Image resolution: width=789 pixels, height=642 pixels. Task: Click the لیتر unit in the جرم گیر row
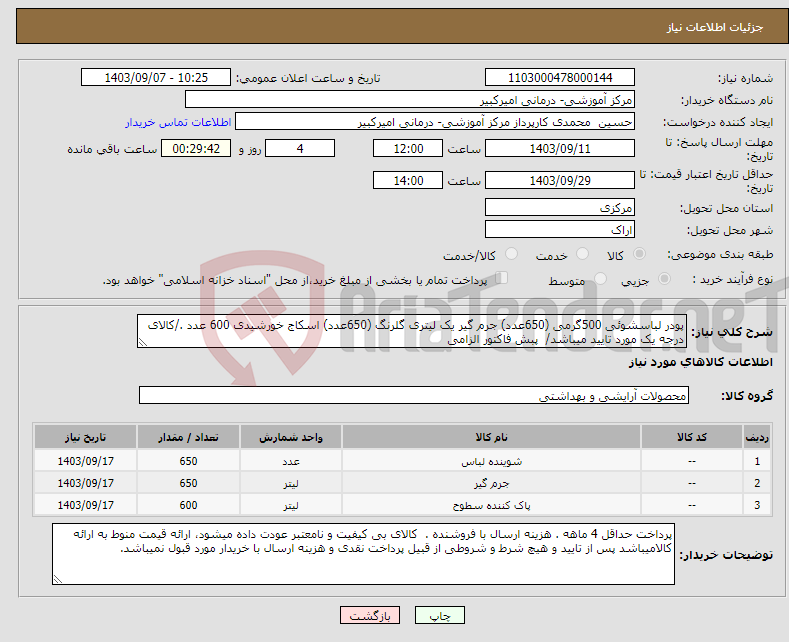pos(291,483)
